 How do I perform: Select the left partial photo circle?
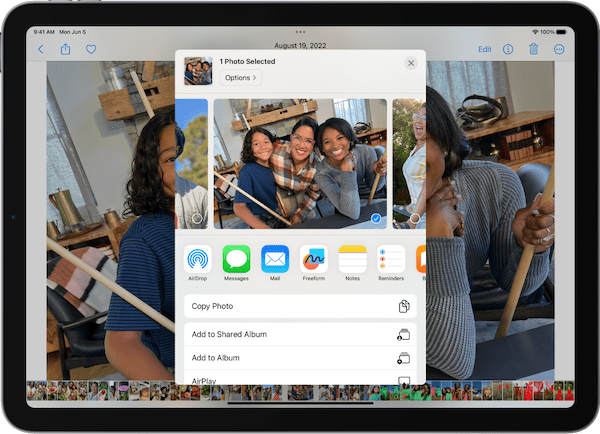click(x=197, y=219)
